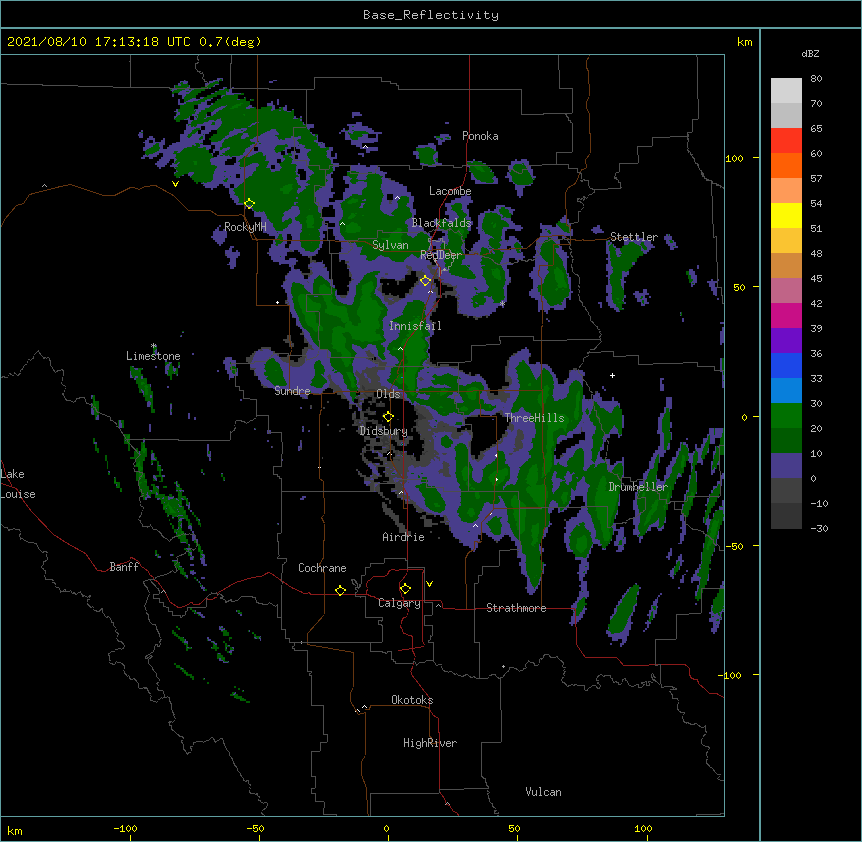Click the Strathmore label
Screen dimensions: 862x842
click(516, 608)
